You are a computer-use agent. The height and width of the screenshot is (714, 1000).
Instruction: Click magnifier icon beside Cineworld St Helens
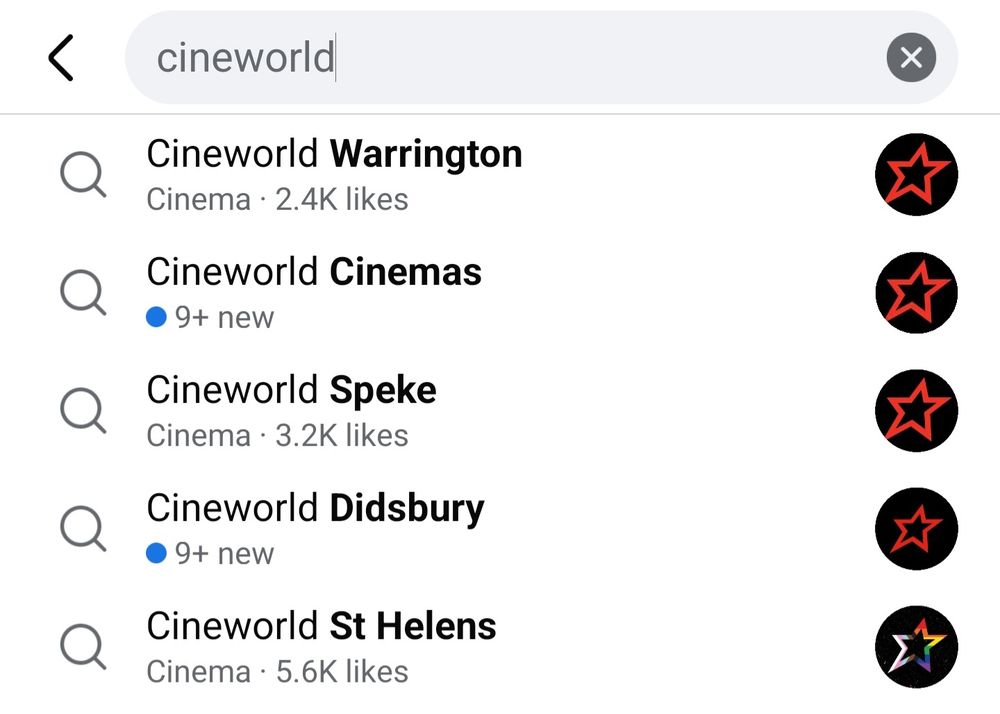pos(82,647)
